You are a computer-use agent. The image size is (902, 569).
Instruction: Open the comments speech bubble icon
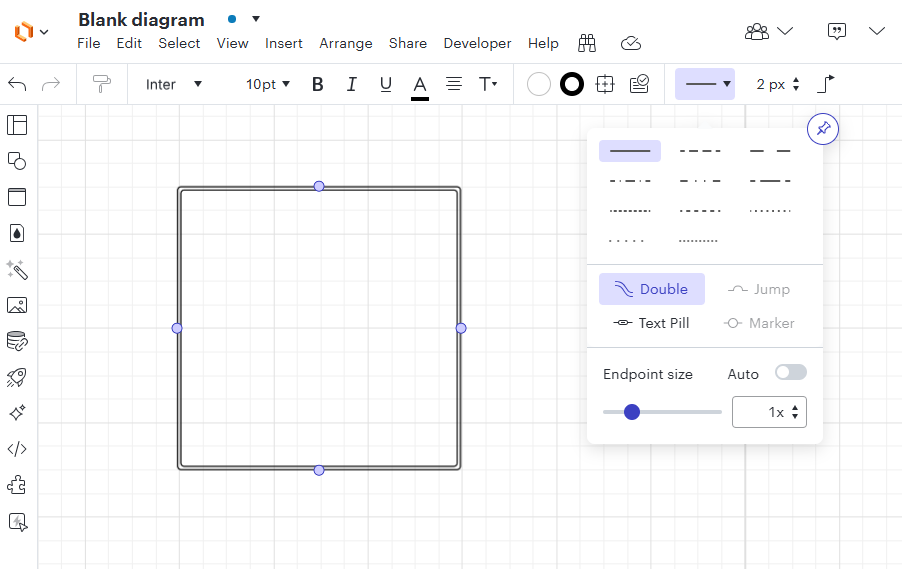coord(836,31)
